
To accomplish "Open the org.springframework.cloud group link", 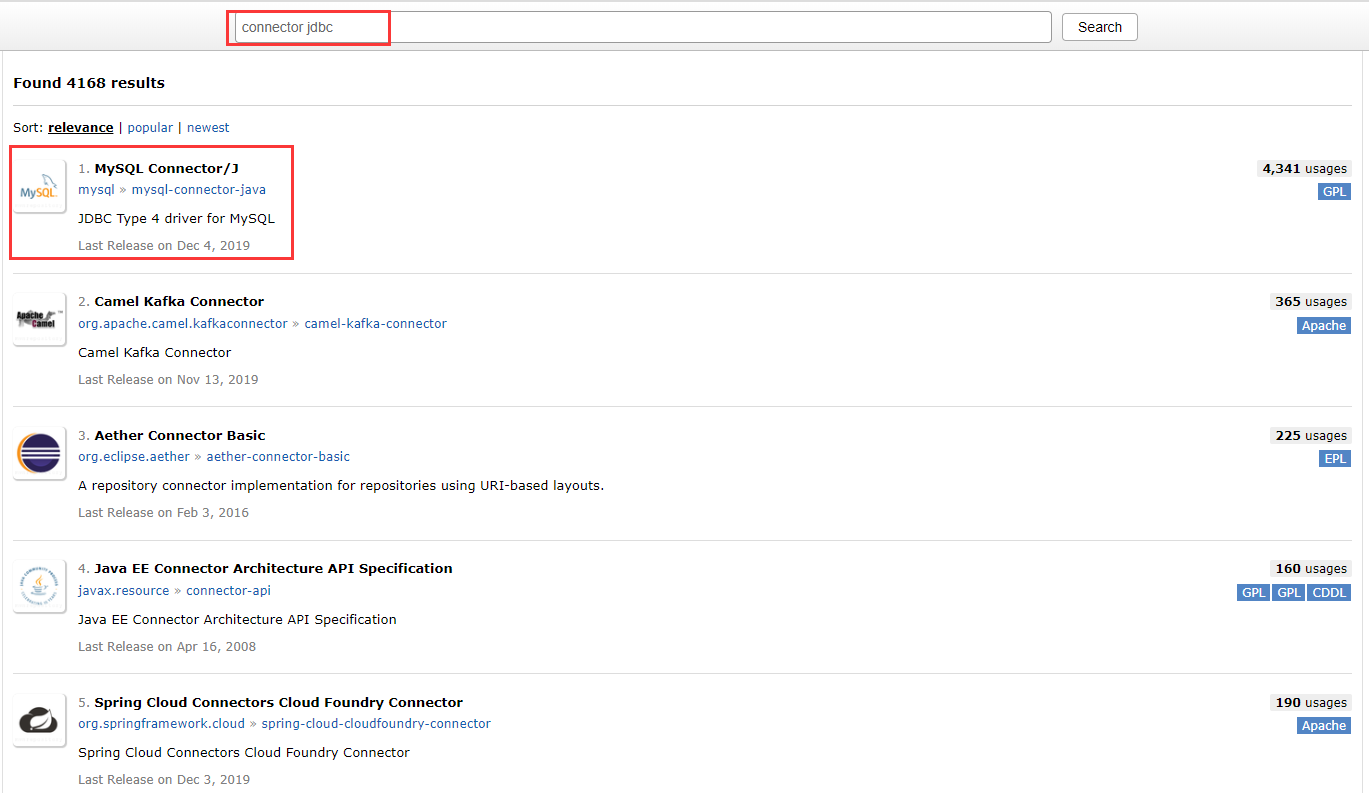I will point(162,724).
